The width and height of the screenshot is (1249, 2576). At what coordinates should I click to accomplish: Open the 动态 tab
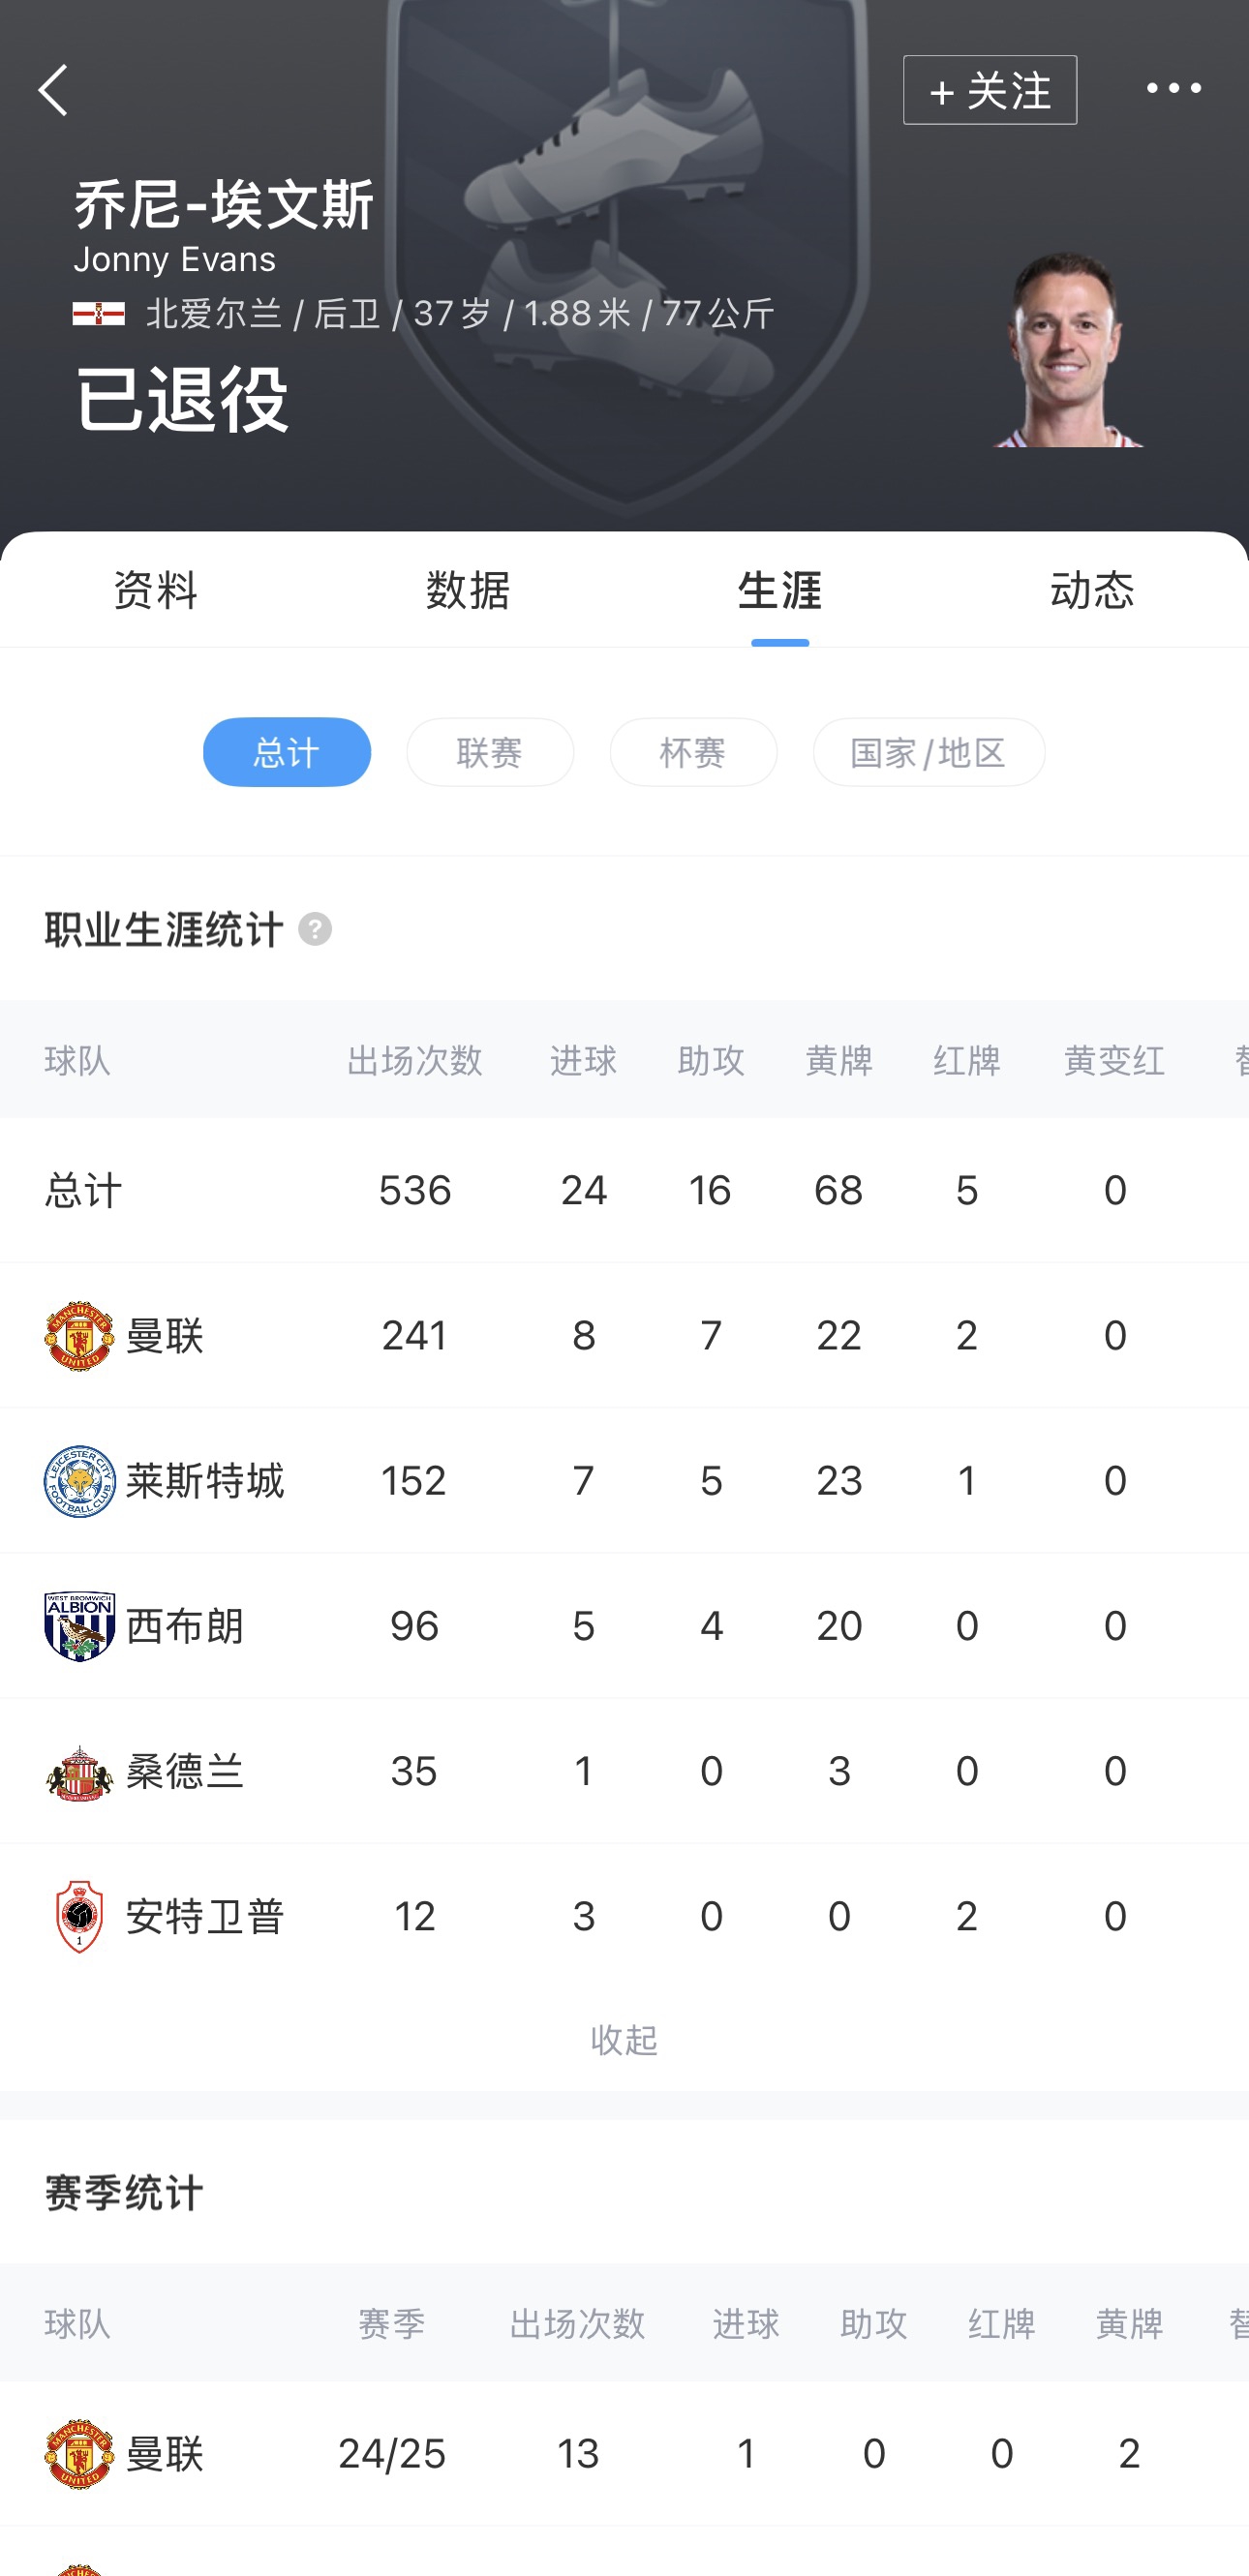pos(1092,590)
